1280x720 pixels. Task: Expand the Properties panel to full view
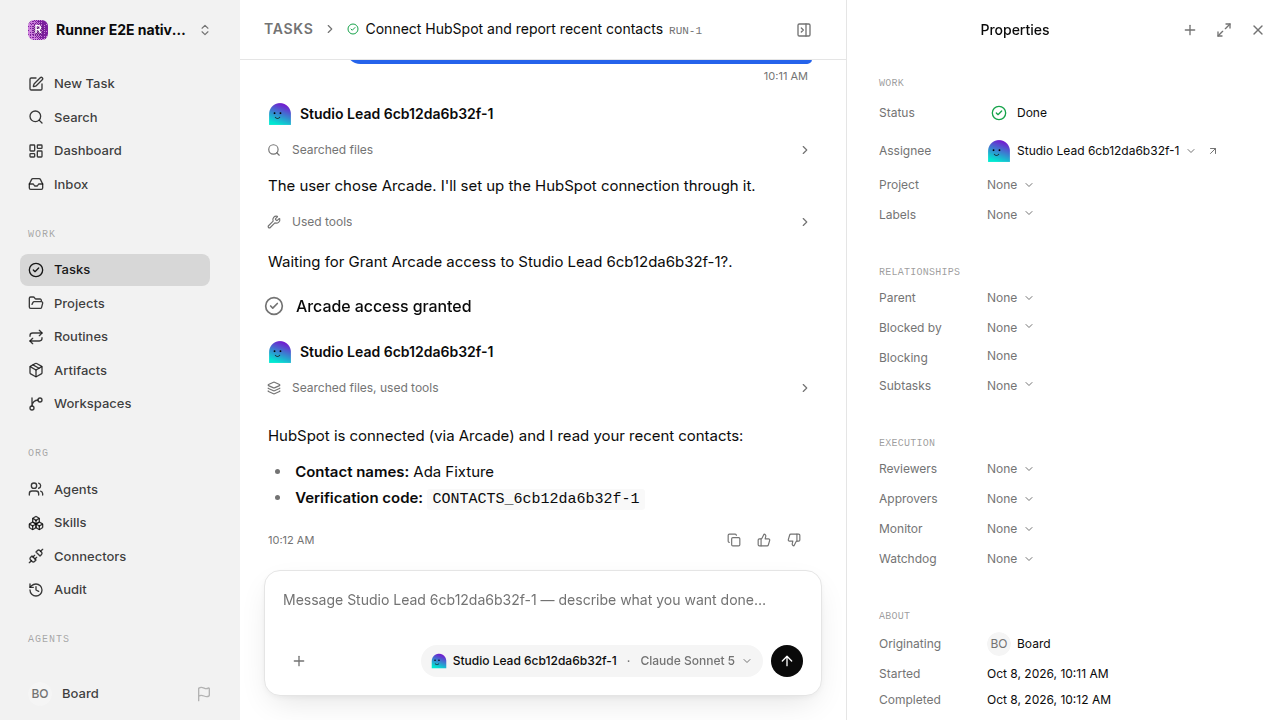(1224, 30)
